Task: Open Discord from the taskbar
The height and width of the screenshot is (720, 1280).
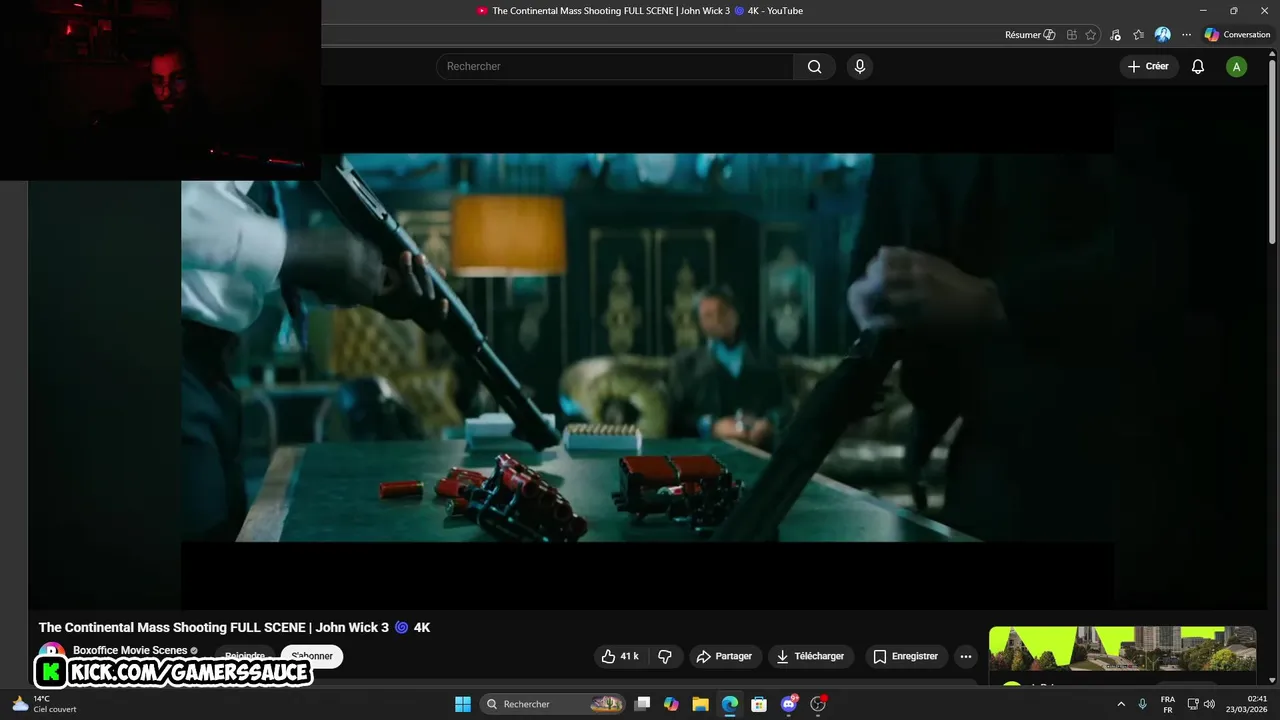Action: [x=788, y=704]
